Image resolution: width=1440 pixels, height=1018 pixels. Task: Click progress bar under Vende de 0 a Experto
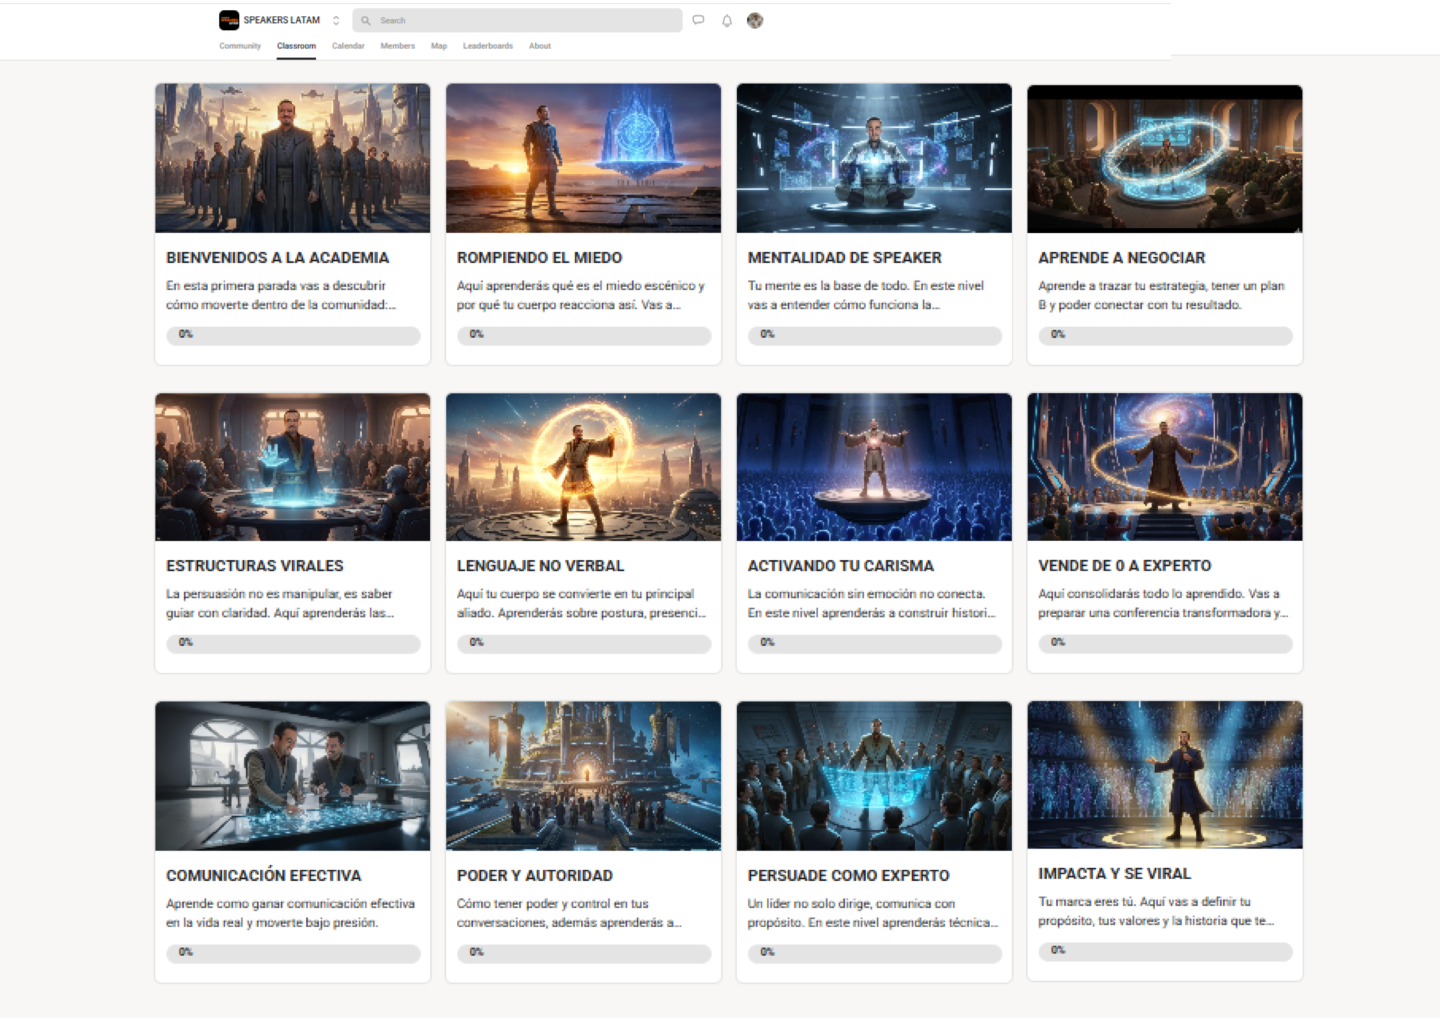tap(1165, 643)
